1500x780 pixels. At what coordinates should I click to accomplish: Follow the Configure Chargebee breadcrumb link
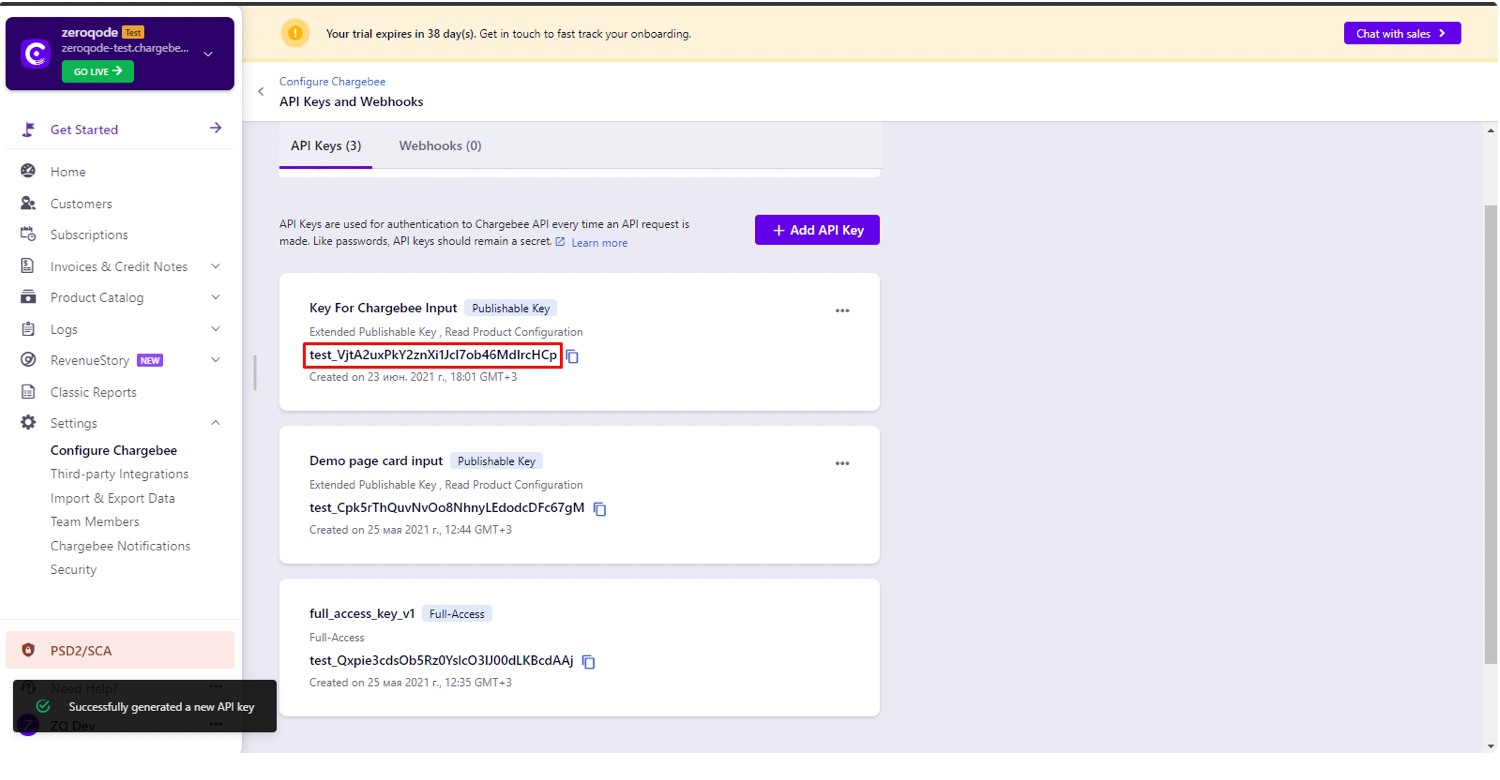tap(332, 82)
